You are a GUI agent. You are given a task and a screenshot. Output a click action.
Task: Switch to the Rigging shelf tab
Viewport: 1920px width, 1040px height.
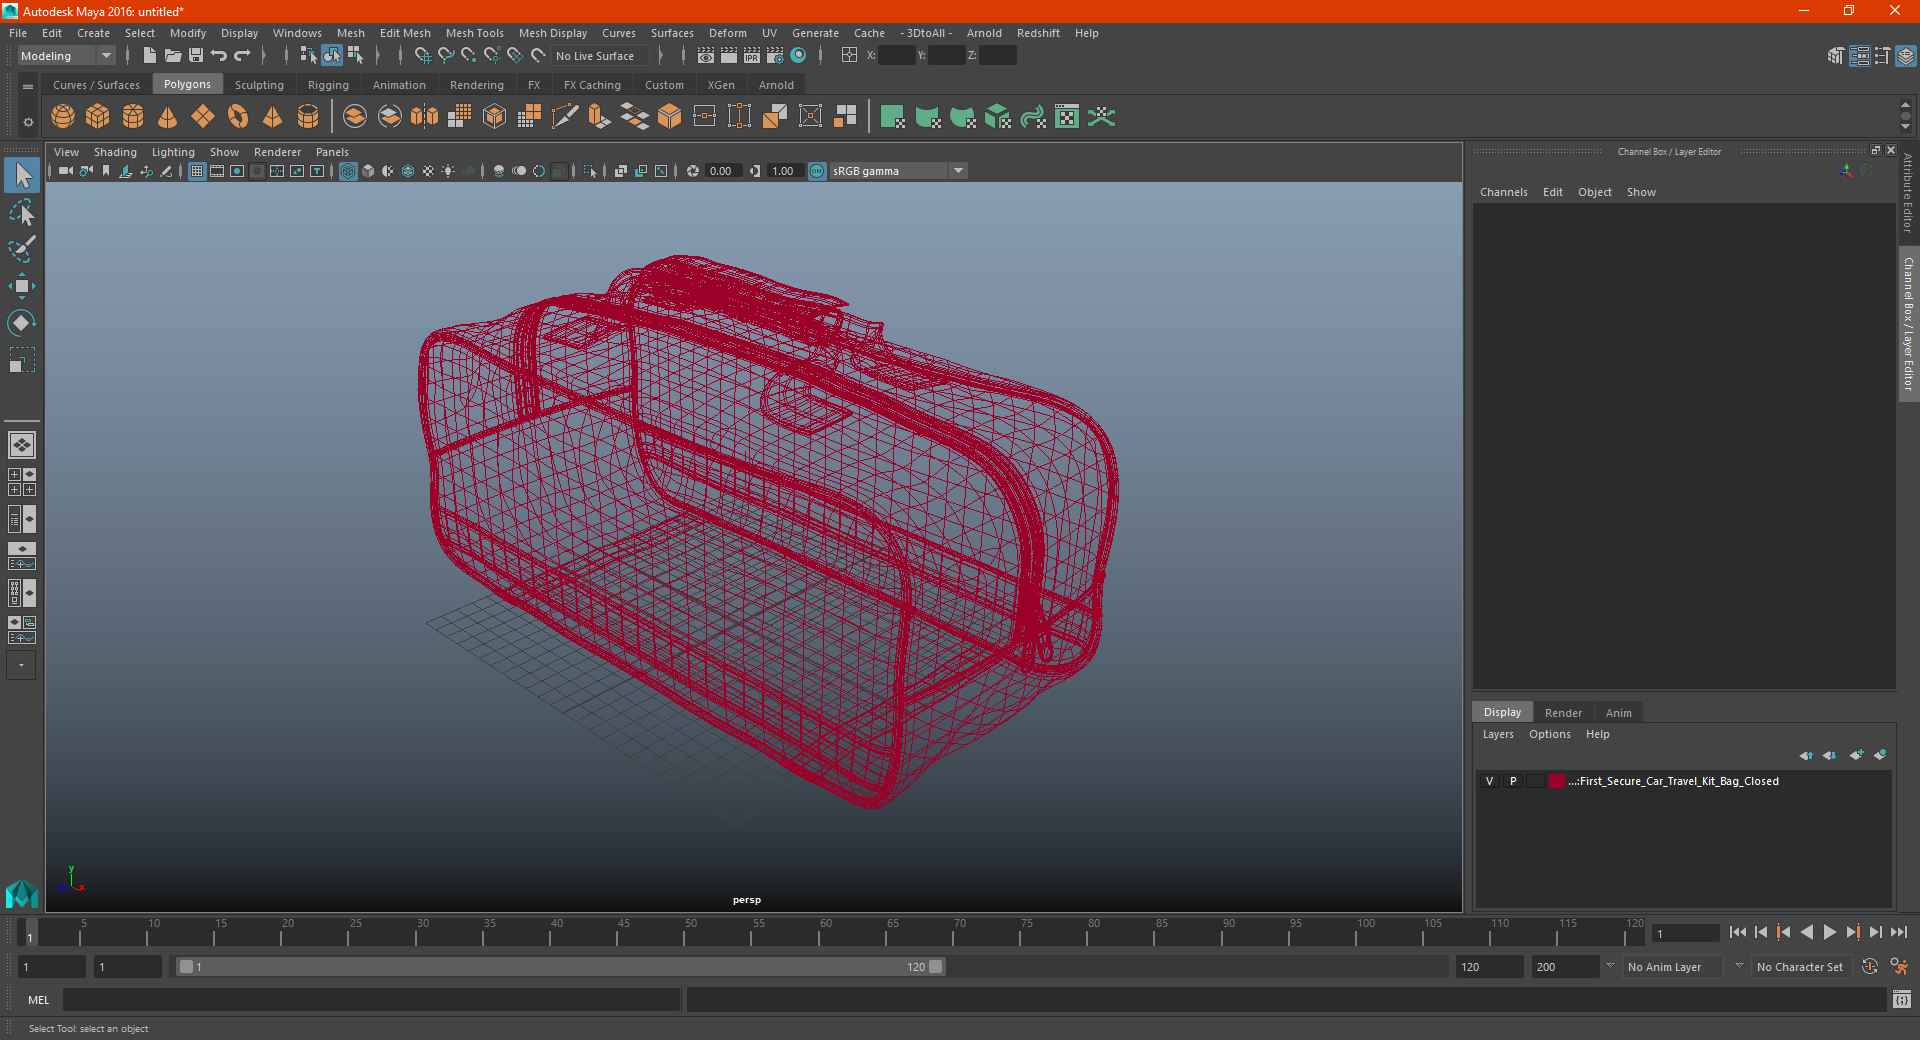[x=328, y=85]
